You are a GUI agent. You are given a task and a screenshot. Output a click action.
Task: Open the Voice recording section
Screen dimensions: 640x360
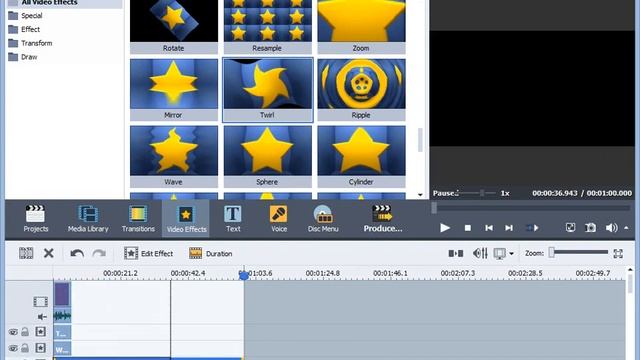coord(279,219)
